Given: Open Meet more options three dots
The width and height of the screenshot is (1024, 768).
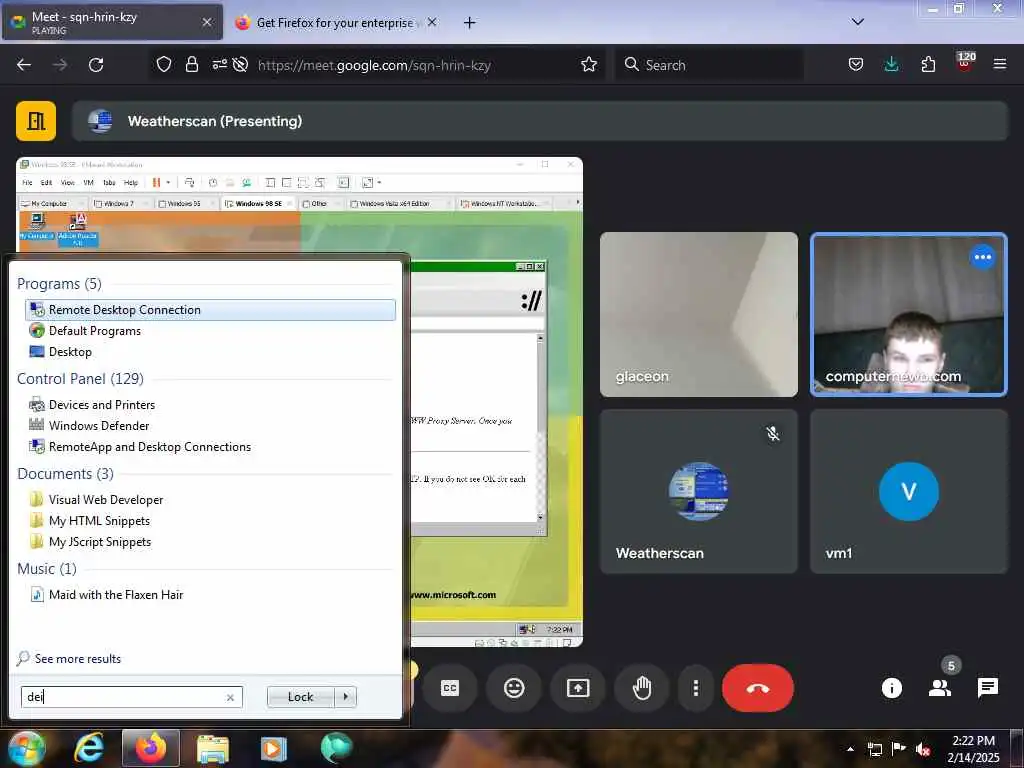Looking at the screenshot, I should click(x=696, y=688).
